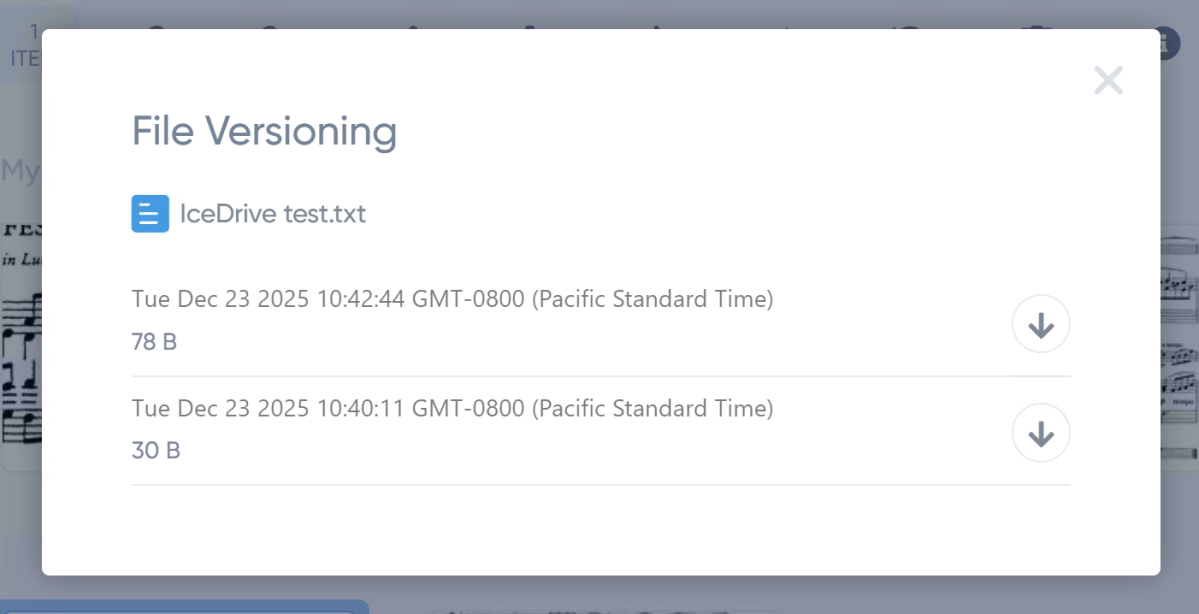The height and width of the screenshot is (614, 1199).
Task: Click the sheet music thumbnail below the dialog
Action: tap(600, 606)
